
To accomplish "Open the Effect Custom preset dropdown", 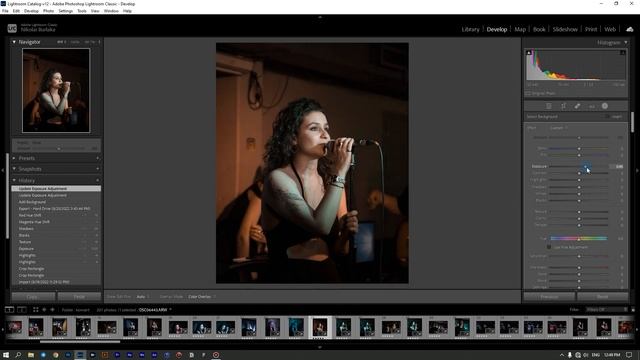I will point(559,128).
